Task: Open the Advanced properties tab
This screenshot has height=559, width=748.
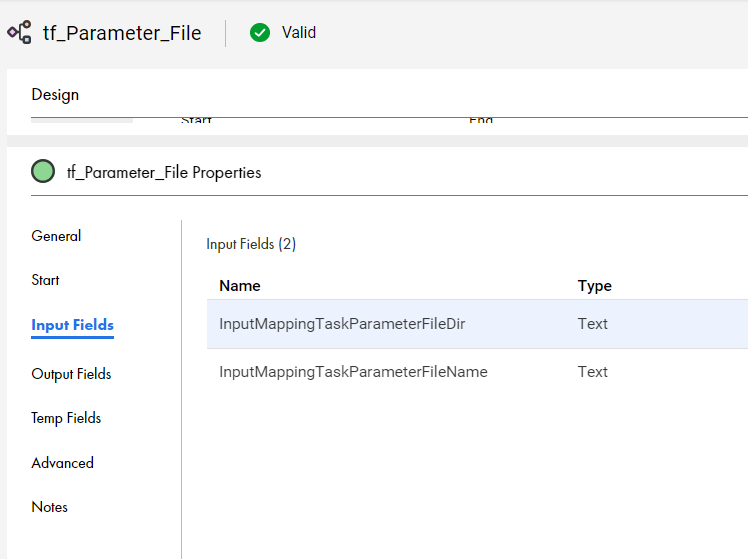Action: click(x=62, y=463)
